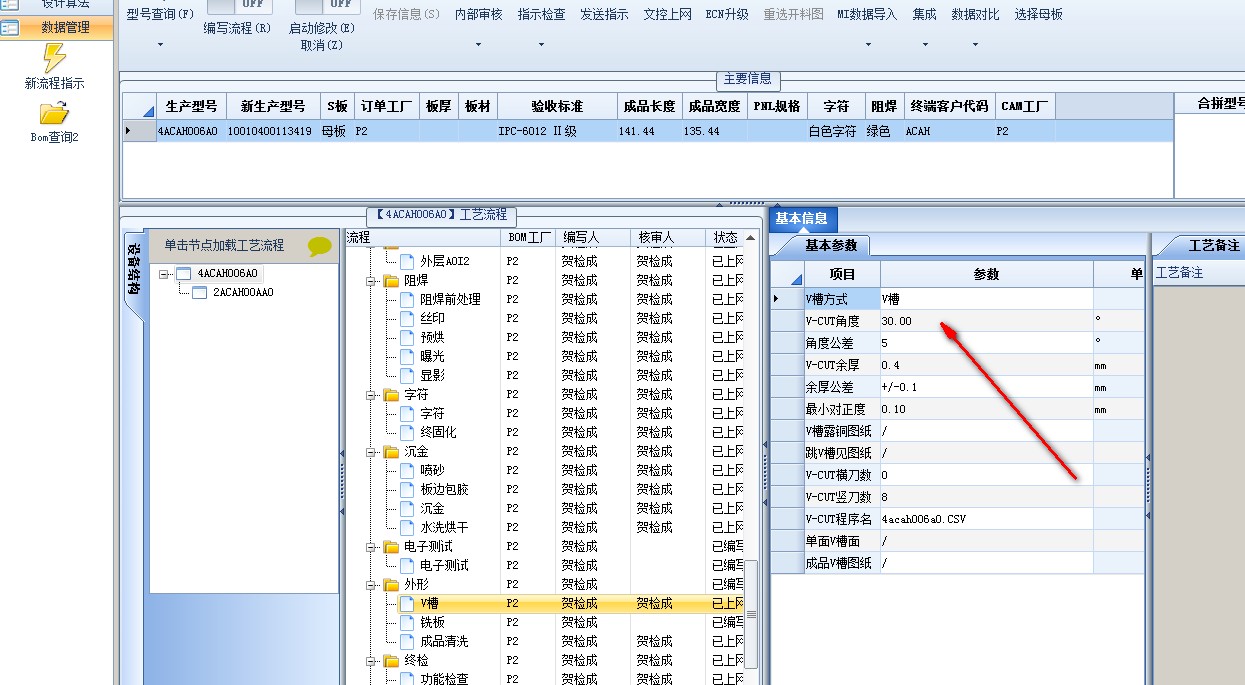Select the 曝光 step document icon

(x=407, y=357)
